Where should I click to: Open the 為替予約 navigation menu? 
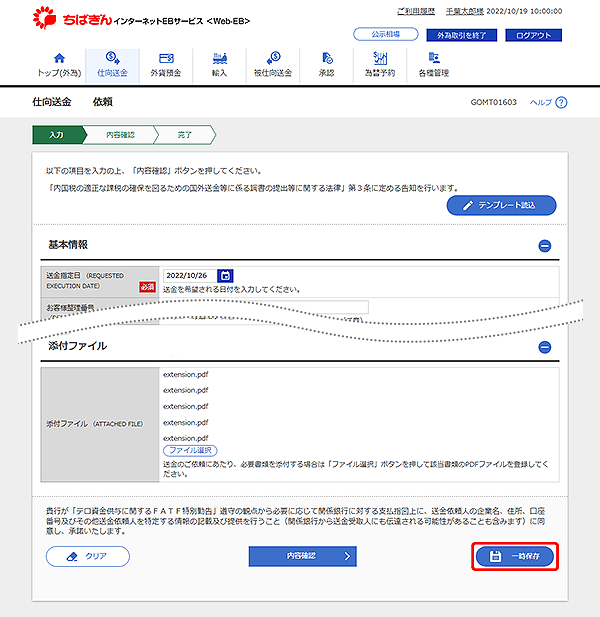pyautogui.click(x=380, y=65)
